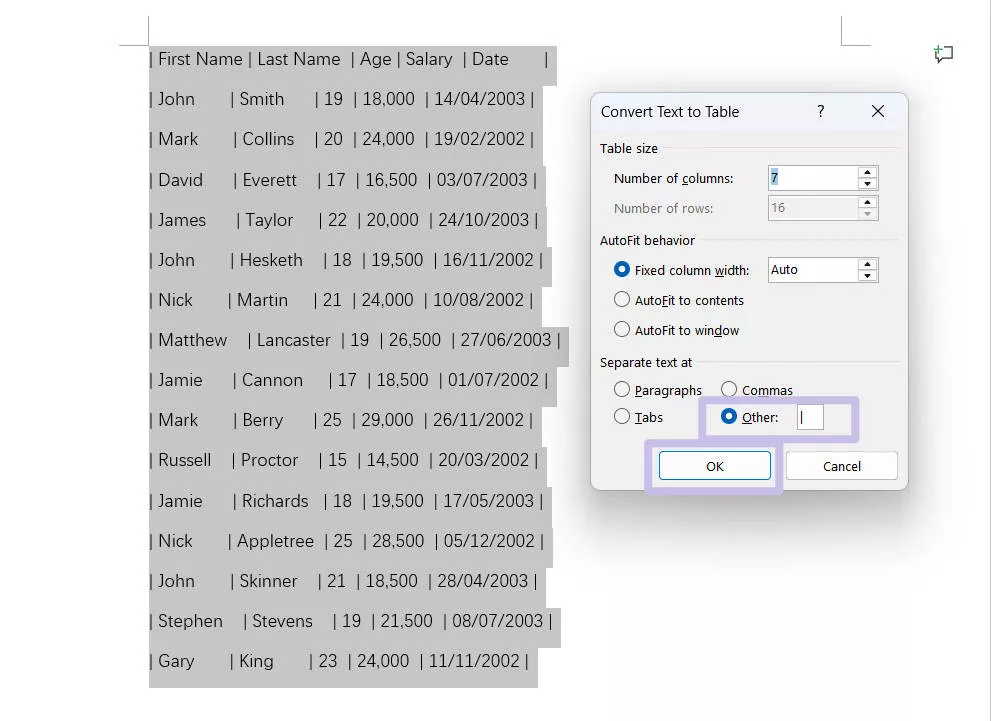Click the first name 'Russell'

185,460
